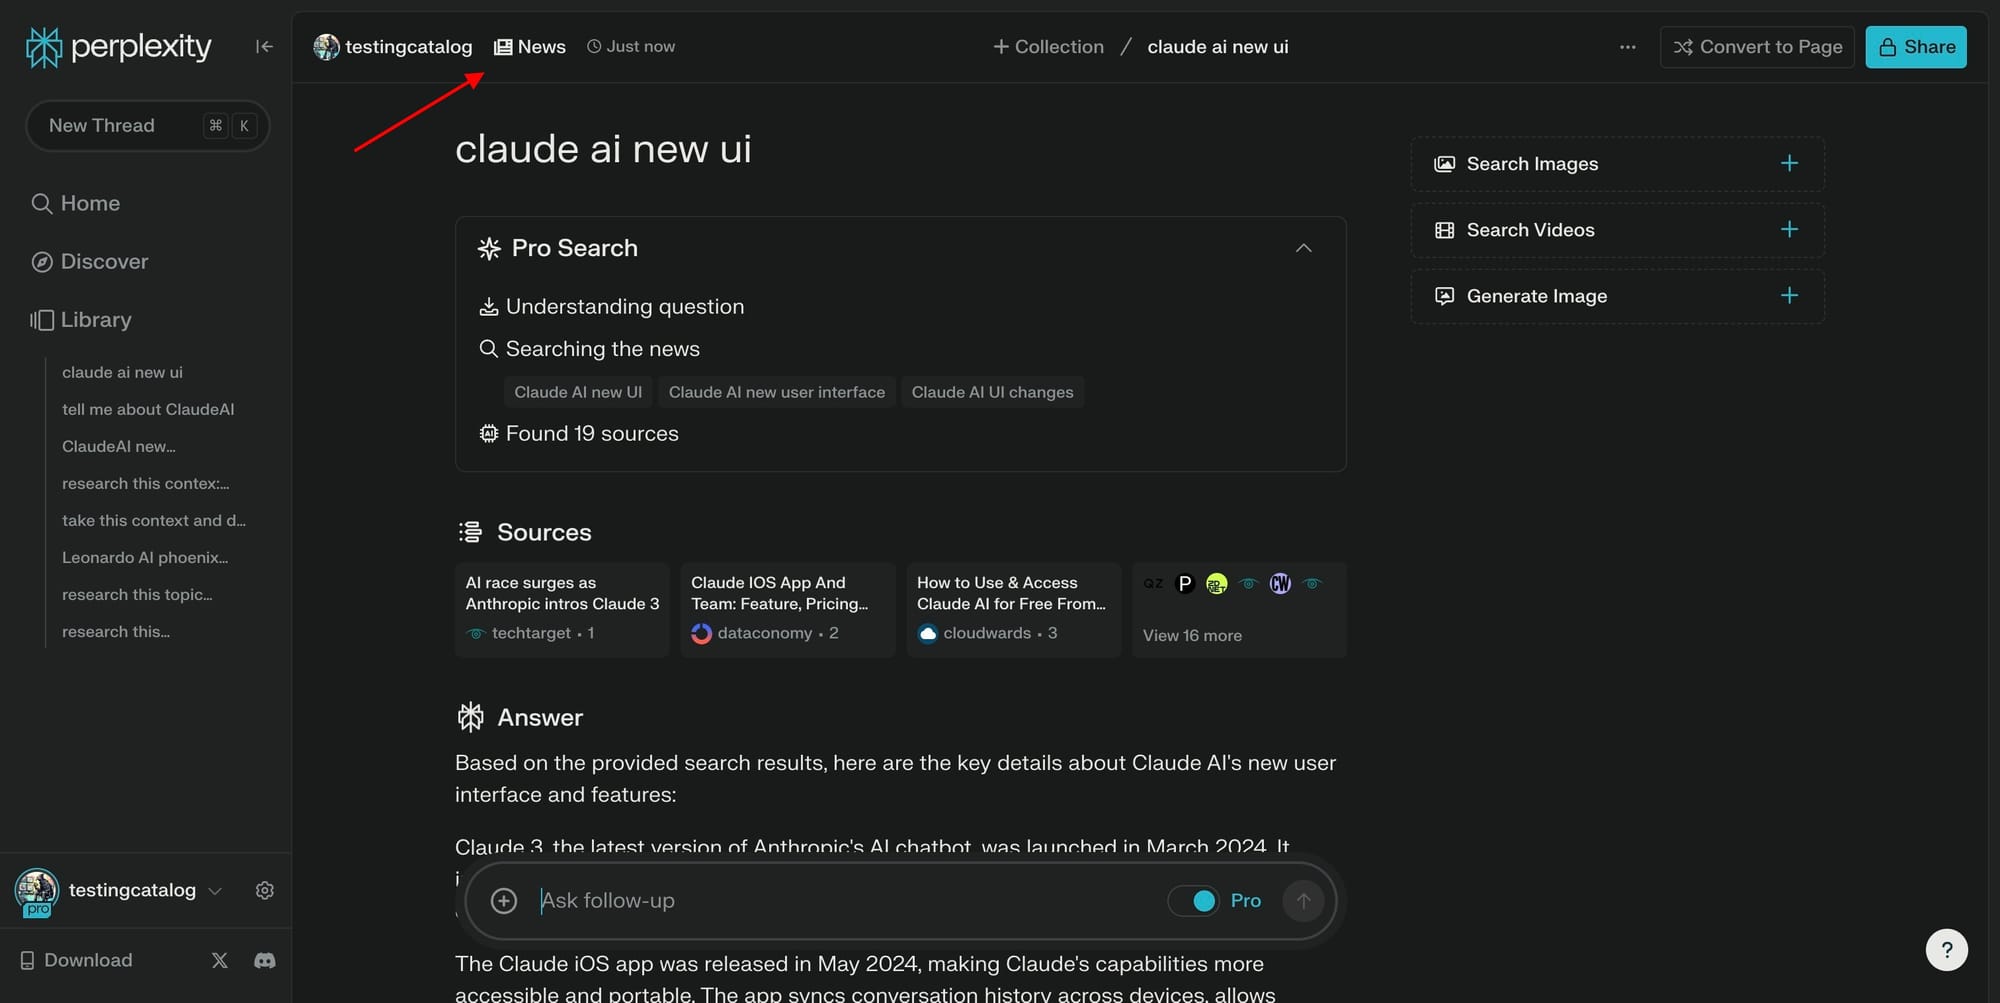Screen dimensions: 2000x1003
Task: Click Convert to Page button
Action: click(x=1757, y=47)
